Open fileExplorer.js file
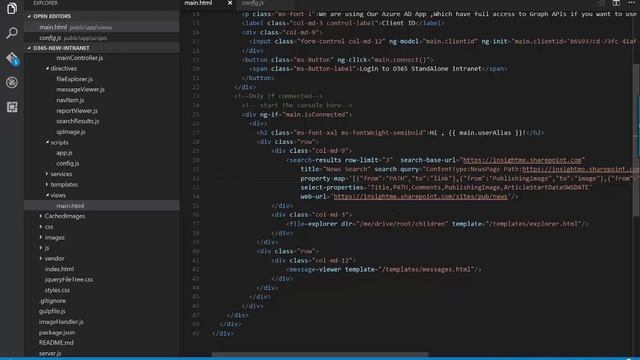 click(75, 79)
